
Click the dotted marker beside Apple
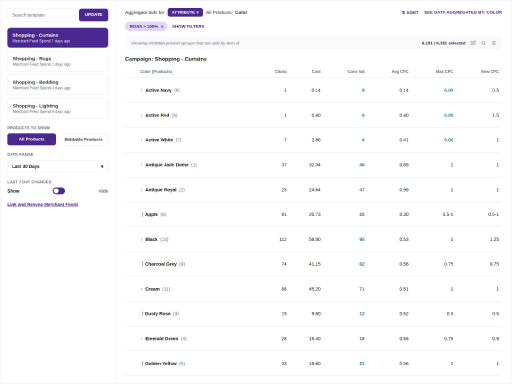(x=142, y=214)
